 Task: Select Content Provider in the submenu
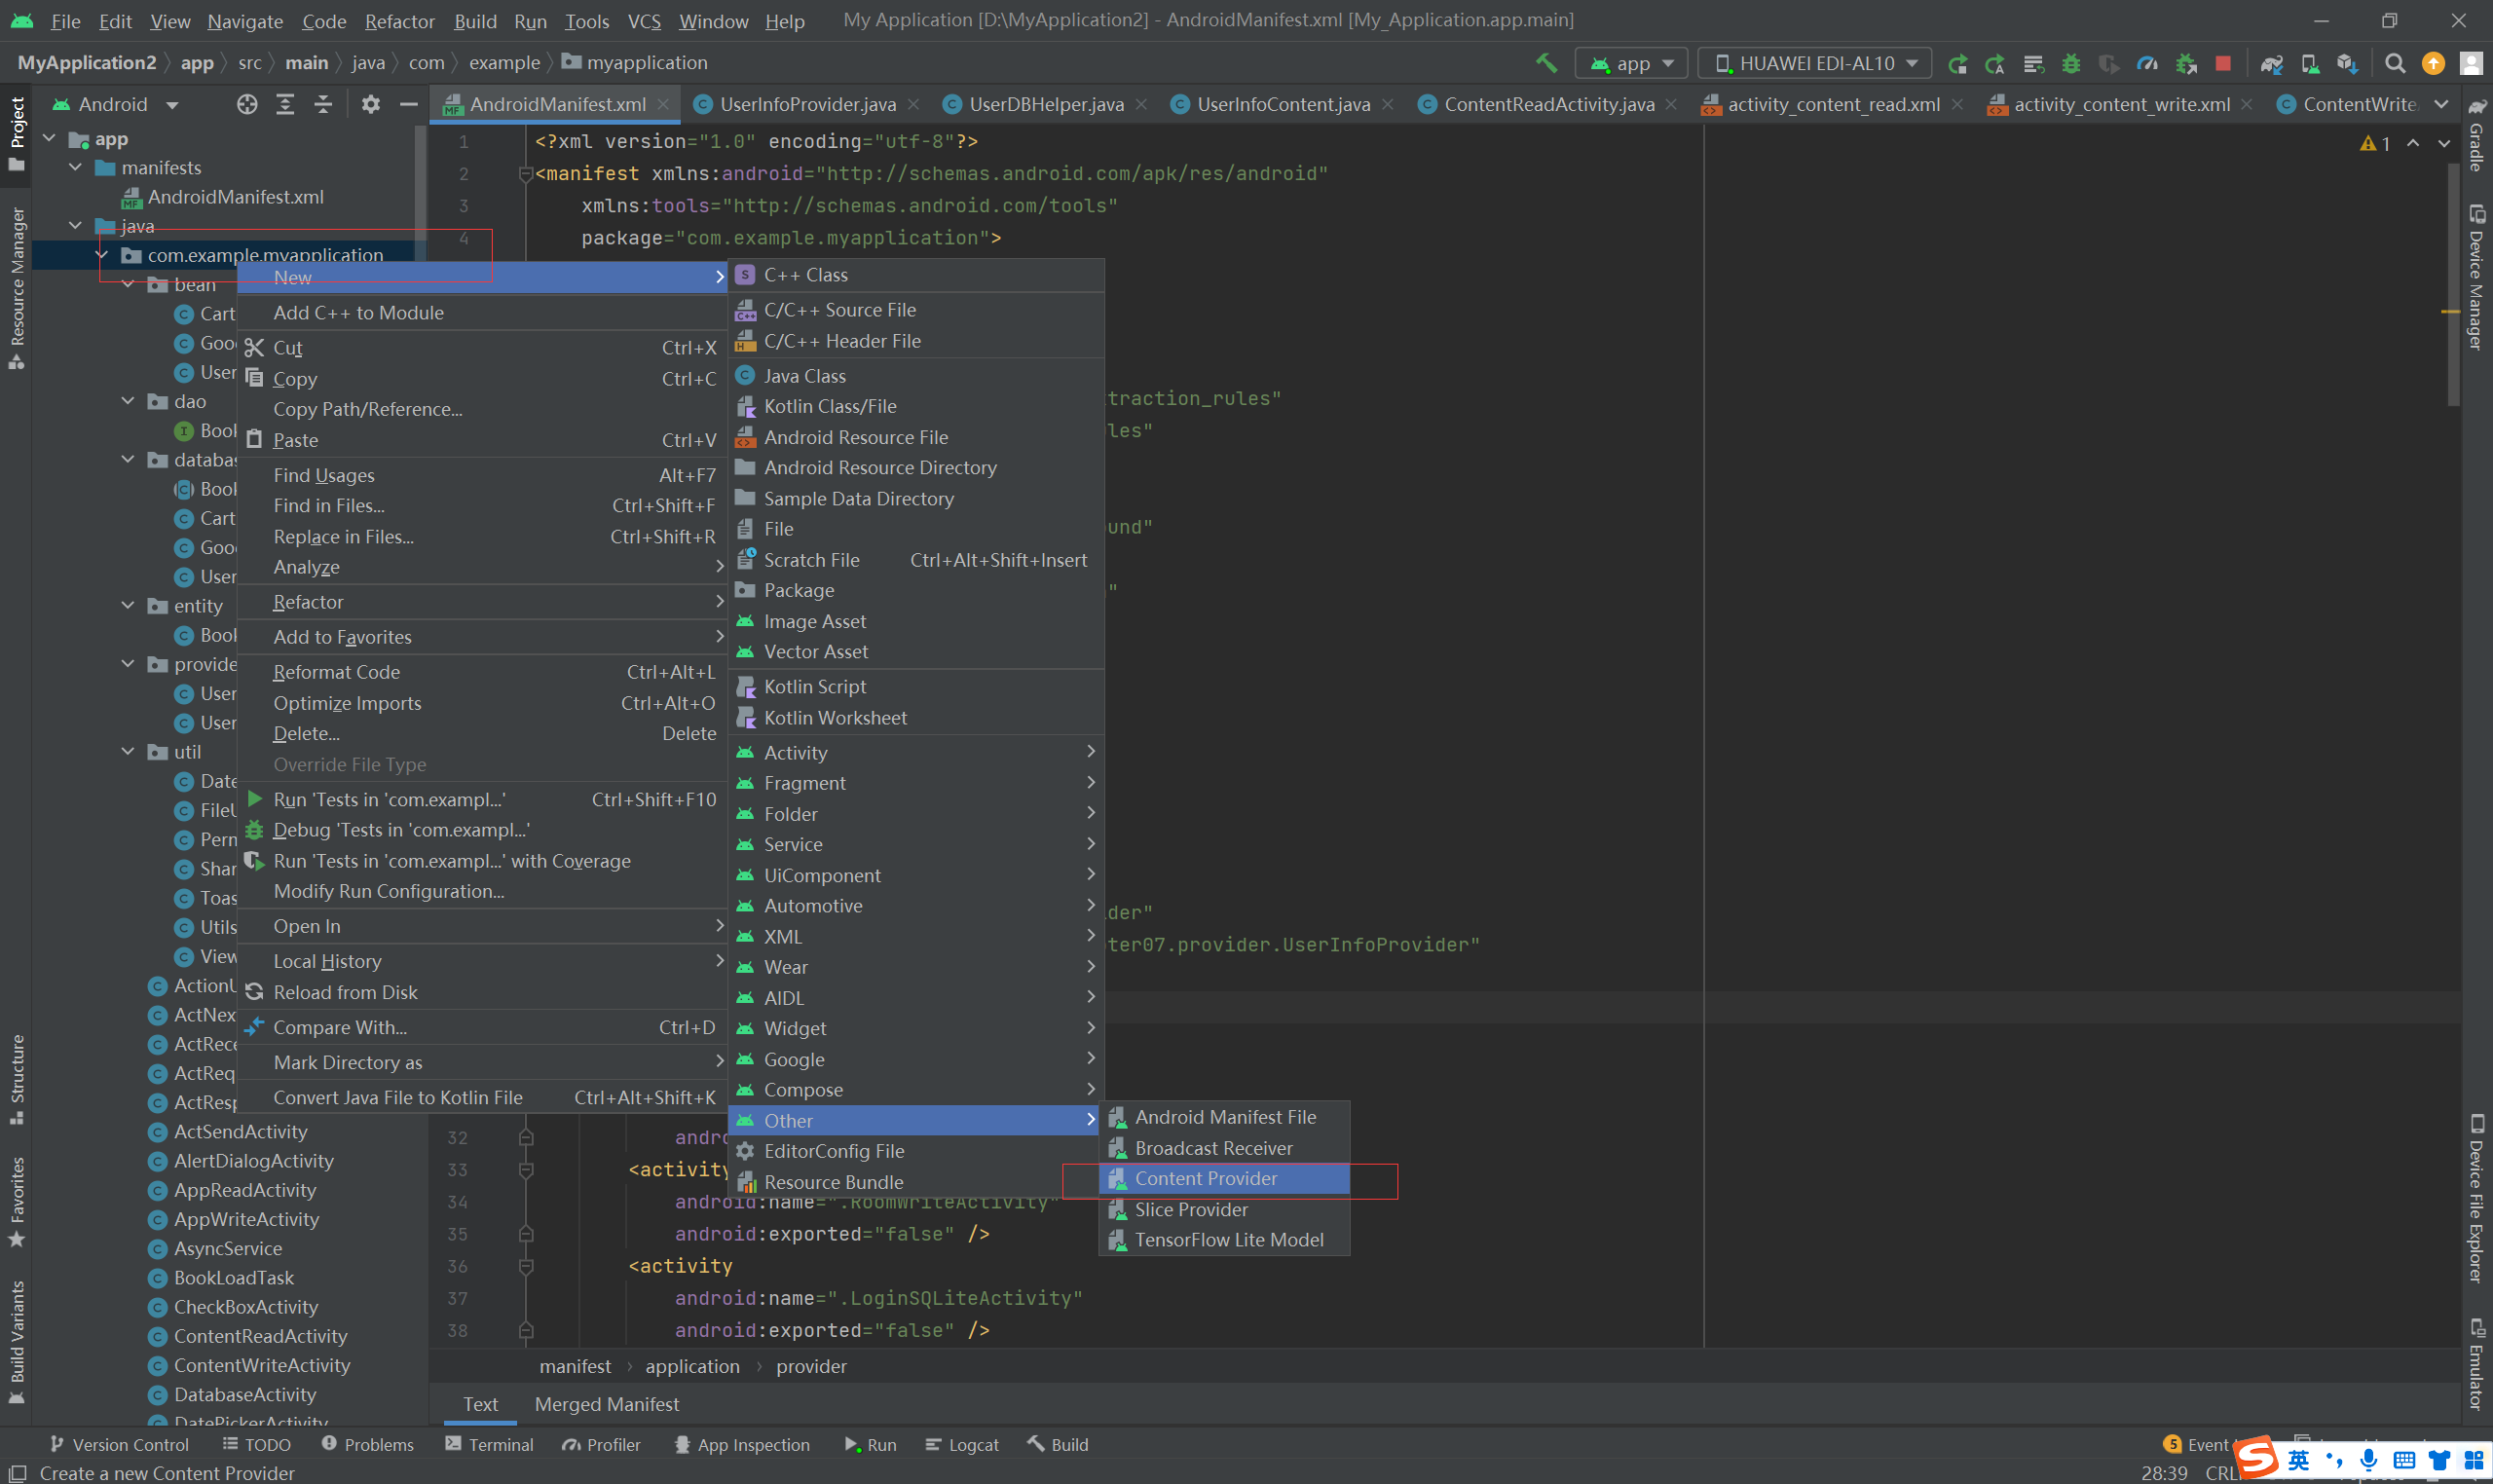pos(1206,1179)
